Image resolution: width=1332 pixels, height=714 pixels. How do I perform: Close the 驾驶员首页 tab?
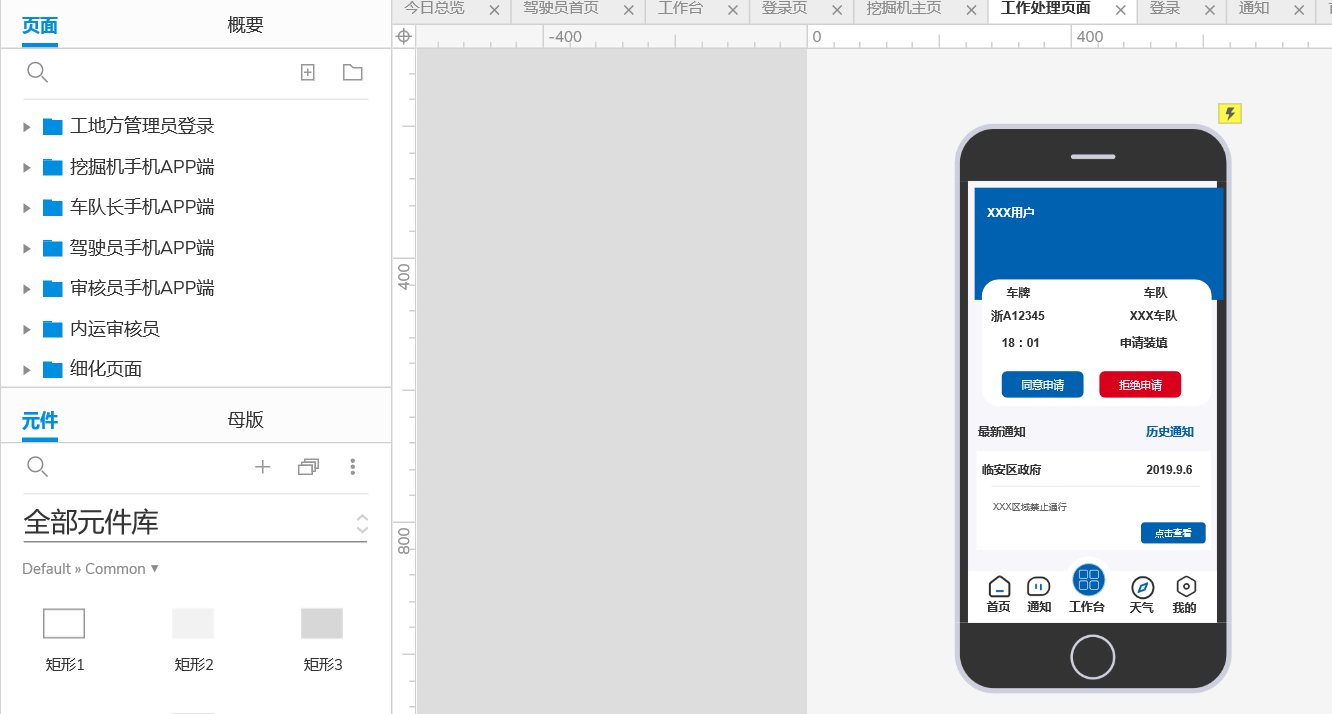tap(628, 10)
